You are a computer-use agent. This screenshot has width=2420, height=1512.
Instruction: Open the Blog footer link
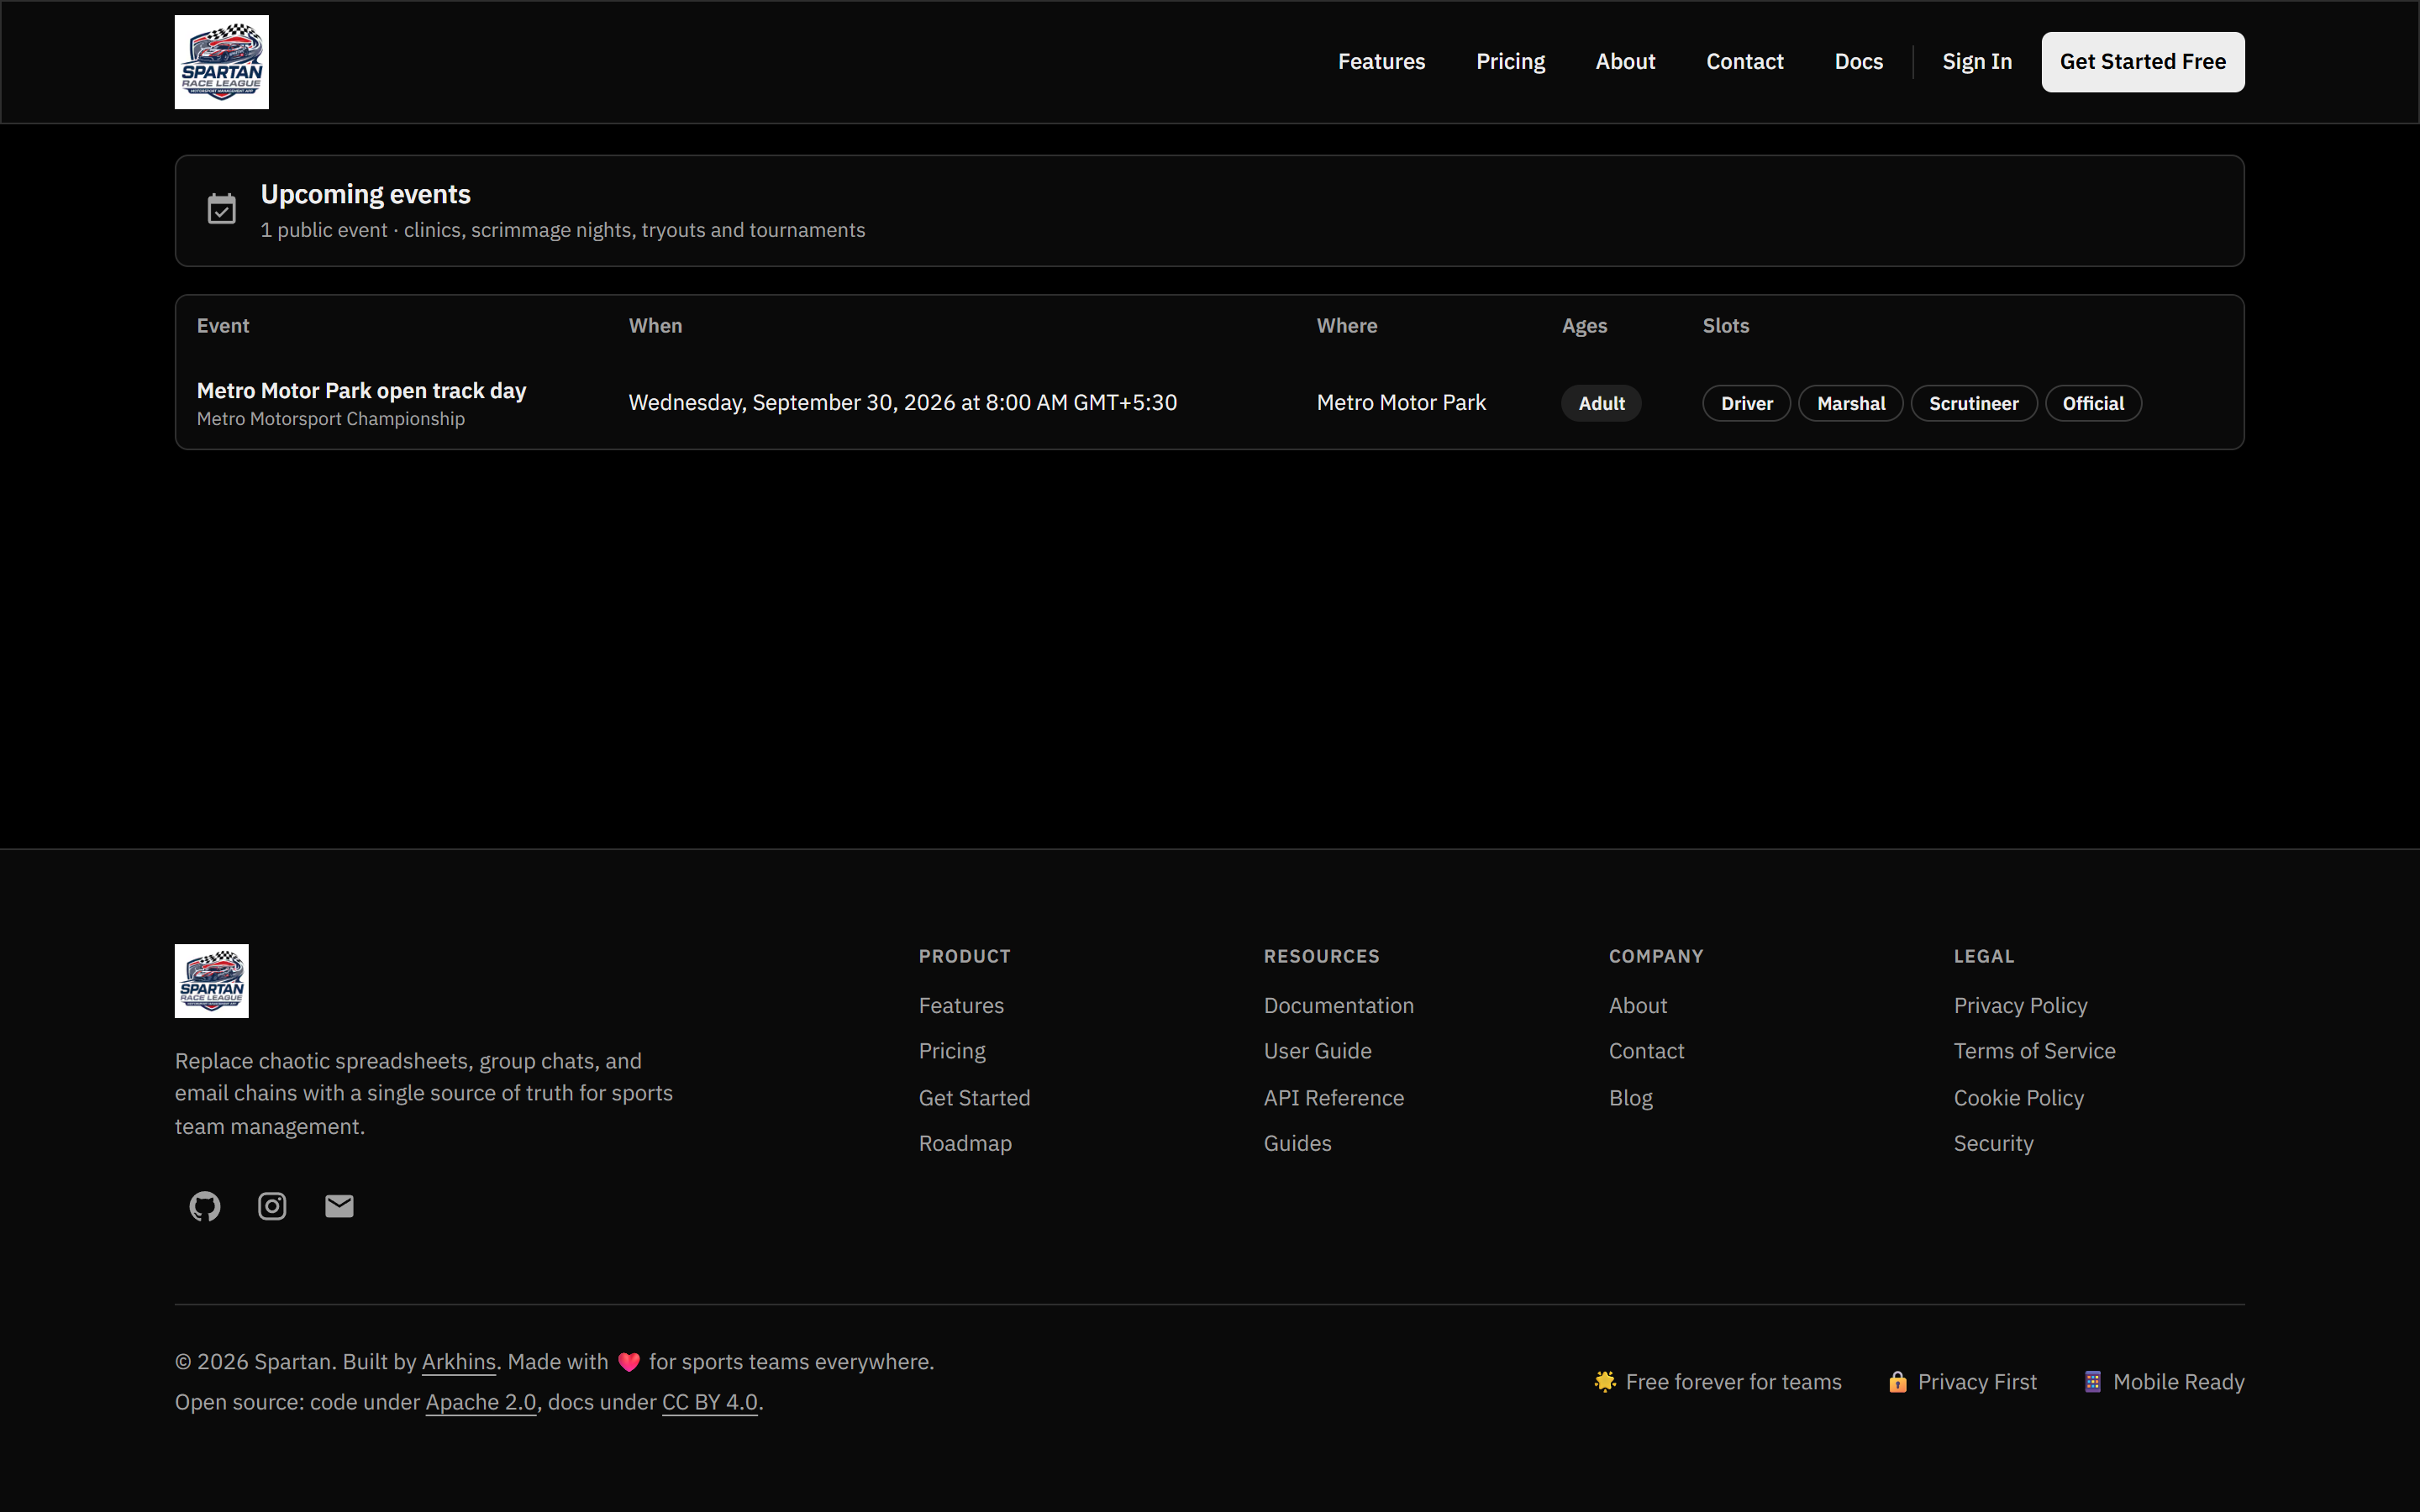click(x=1630, y=1097)
